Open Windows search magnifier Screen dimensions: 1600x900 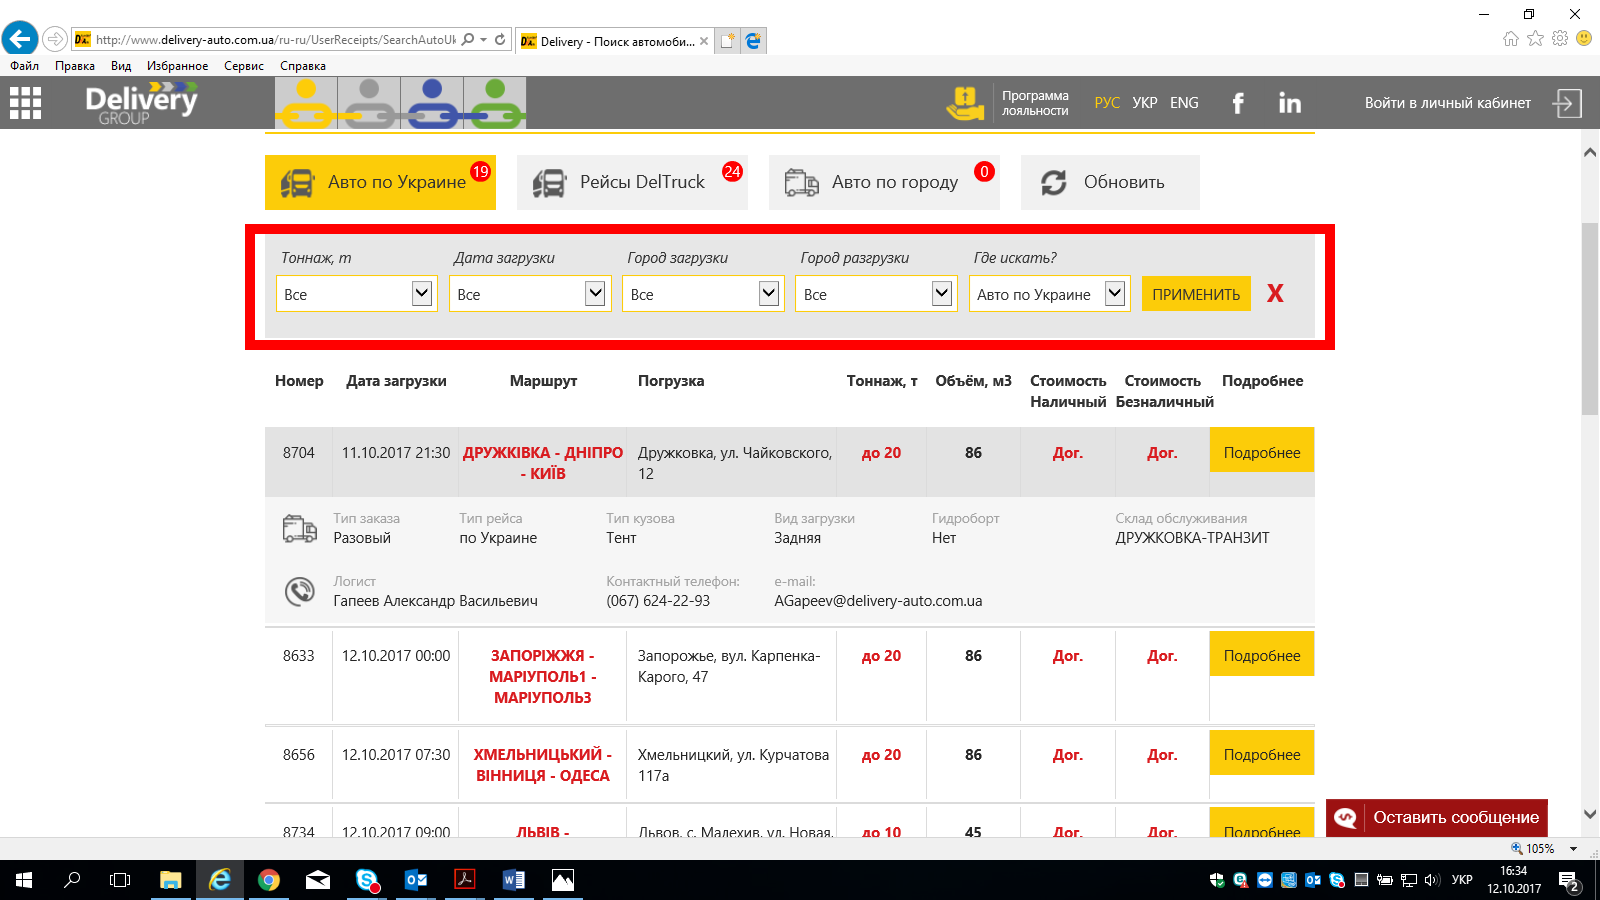tap(72, 880)
